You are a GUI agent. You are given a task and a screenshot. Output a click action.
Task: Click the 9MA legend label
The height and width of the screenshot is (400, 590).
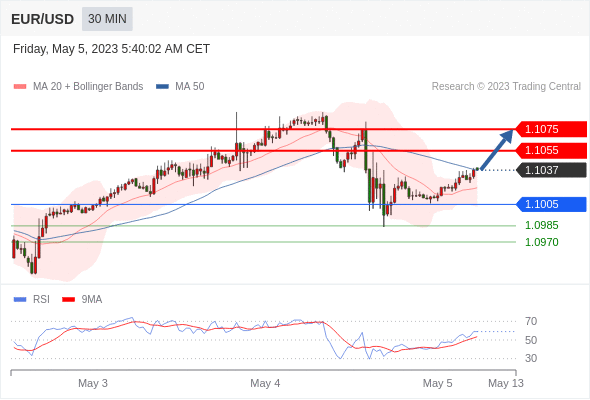click(92, 300)
